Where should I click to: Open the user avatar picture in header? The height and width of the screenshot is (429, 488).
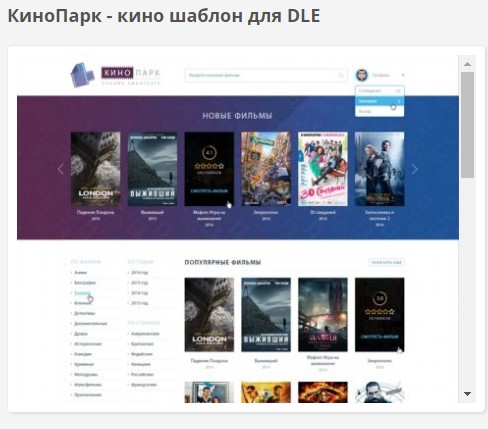(362, 75)
